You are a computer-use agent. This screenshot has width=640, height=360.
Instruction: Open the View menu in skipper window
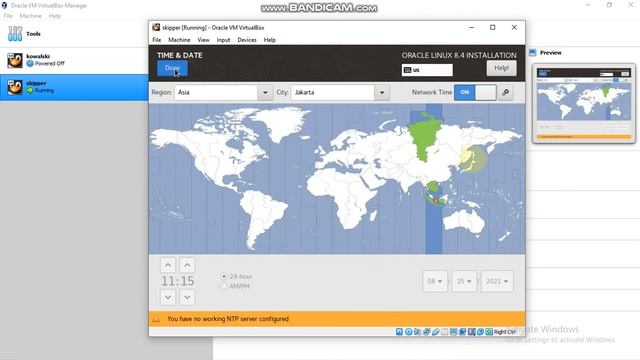coord(203,40)
